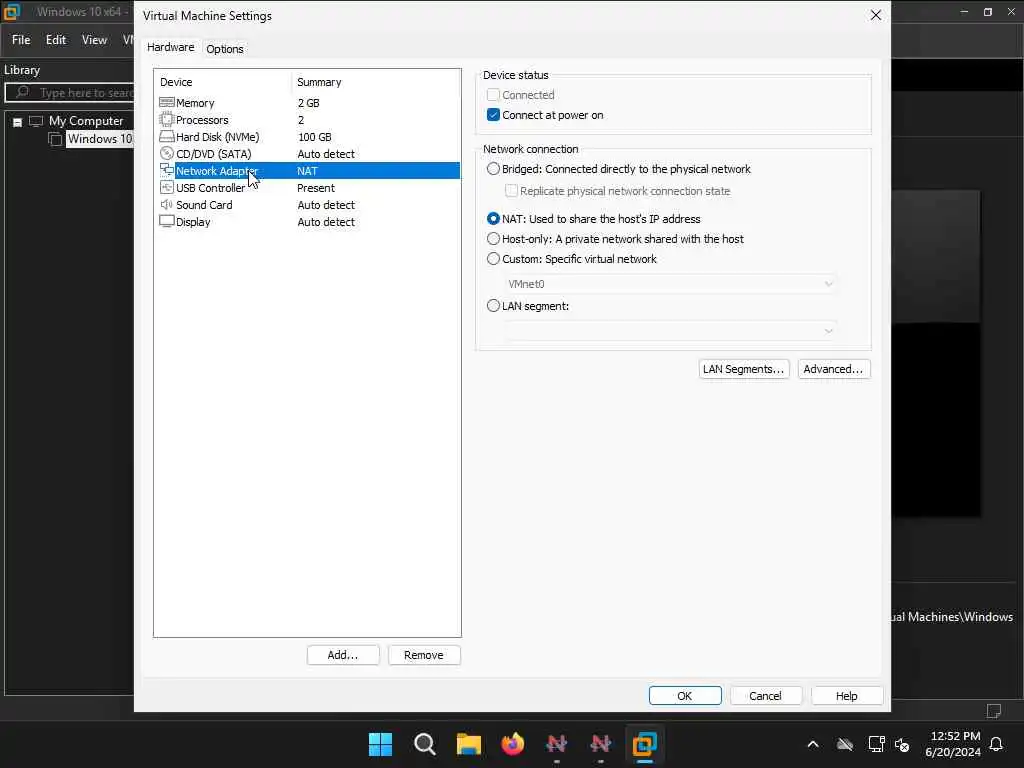Select Bridged network connection

click(x=493, y=168)
